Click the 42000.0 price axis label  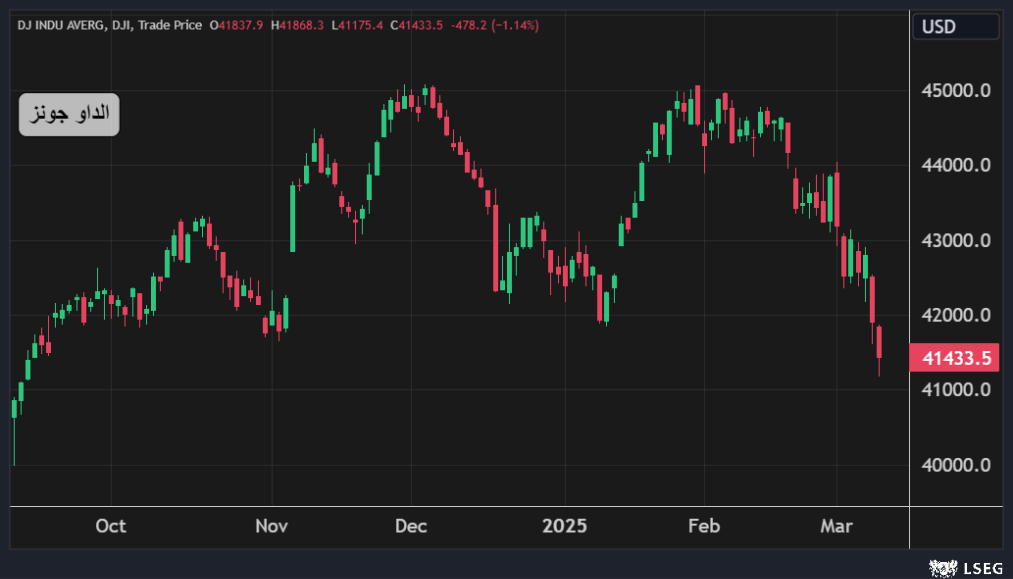coord(957,315)
